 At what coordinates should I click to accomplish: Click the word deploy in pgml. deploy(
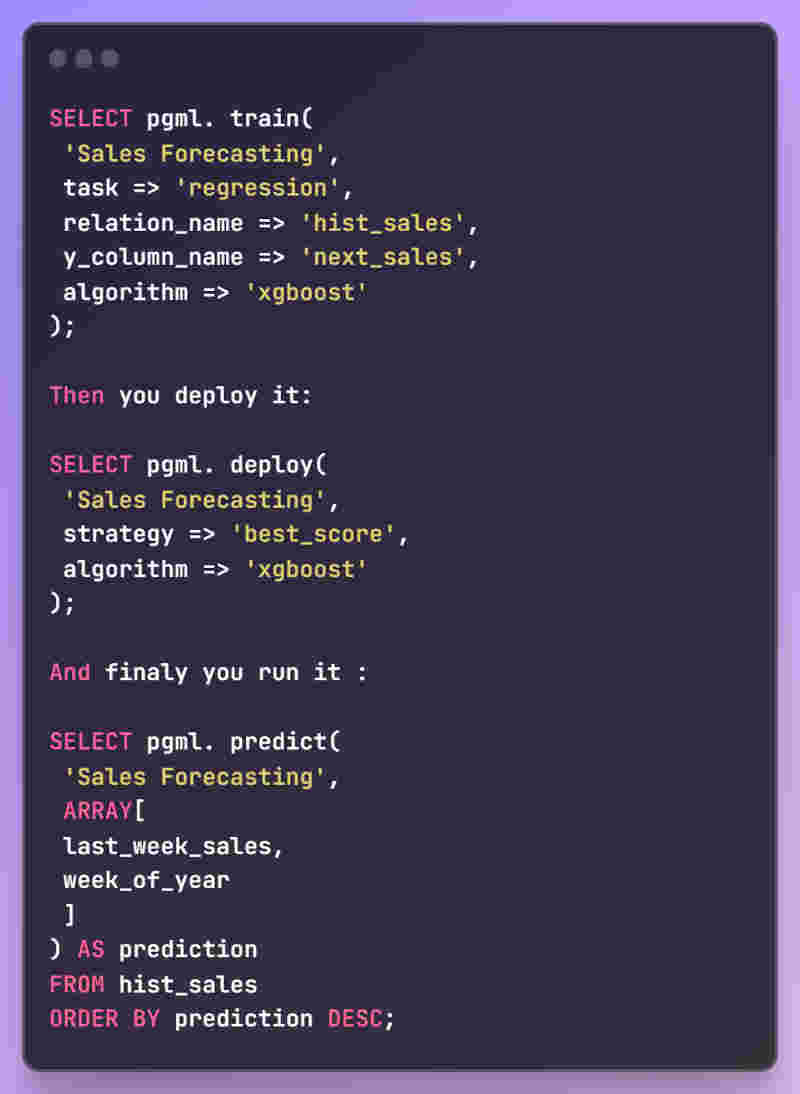272,465
